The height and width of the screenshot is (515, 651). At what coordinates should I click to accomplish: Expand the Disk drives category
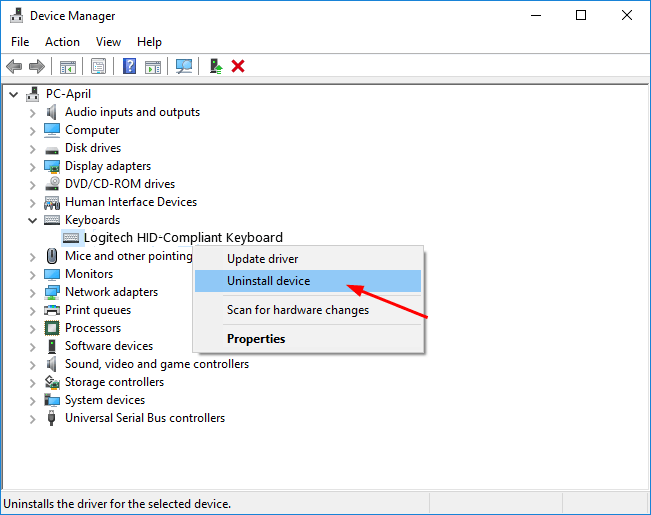[33, 148]
